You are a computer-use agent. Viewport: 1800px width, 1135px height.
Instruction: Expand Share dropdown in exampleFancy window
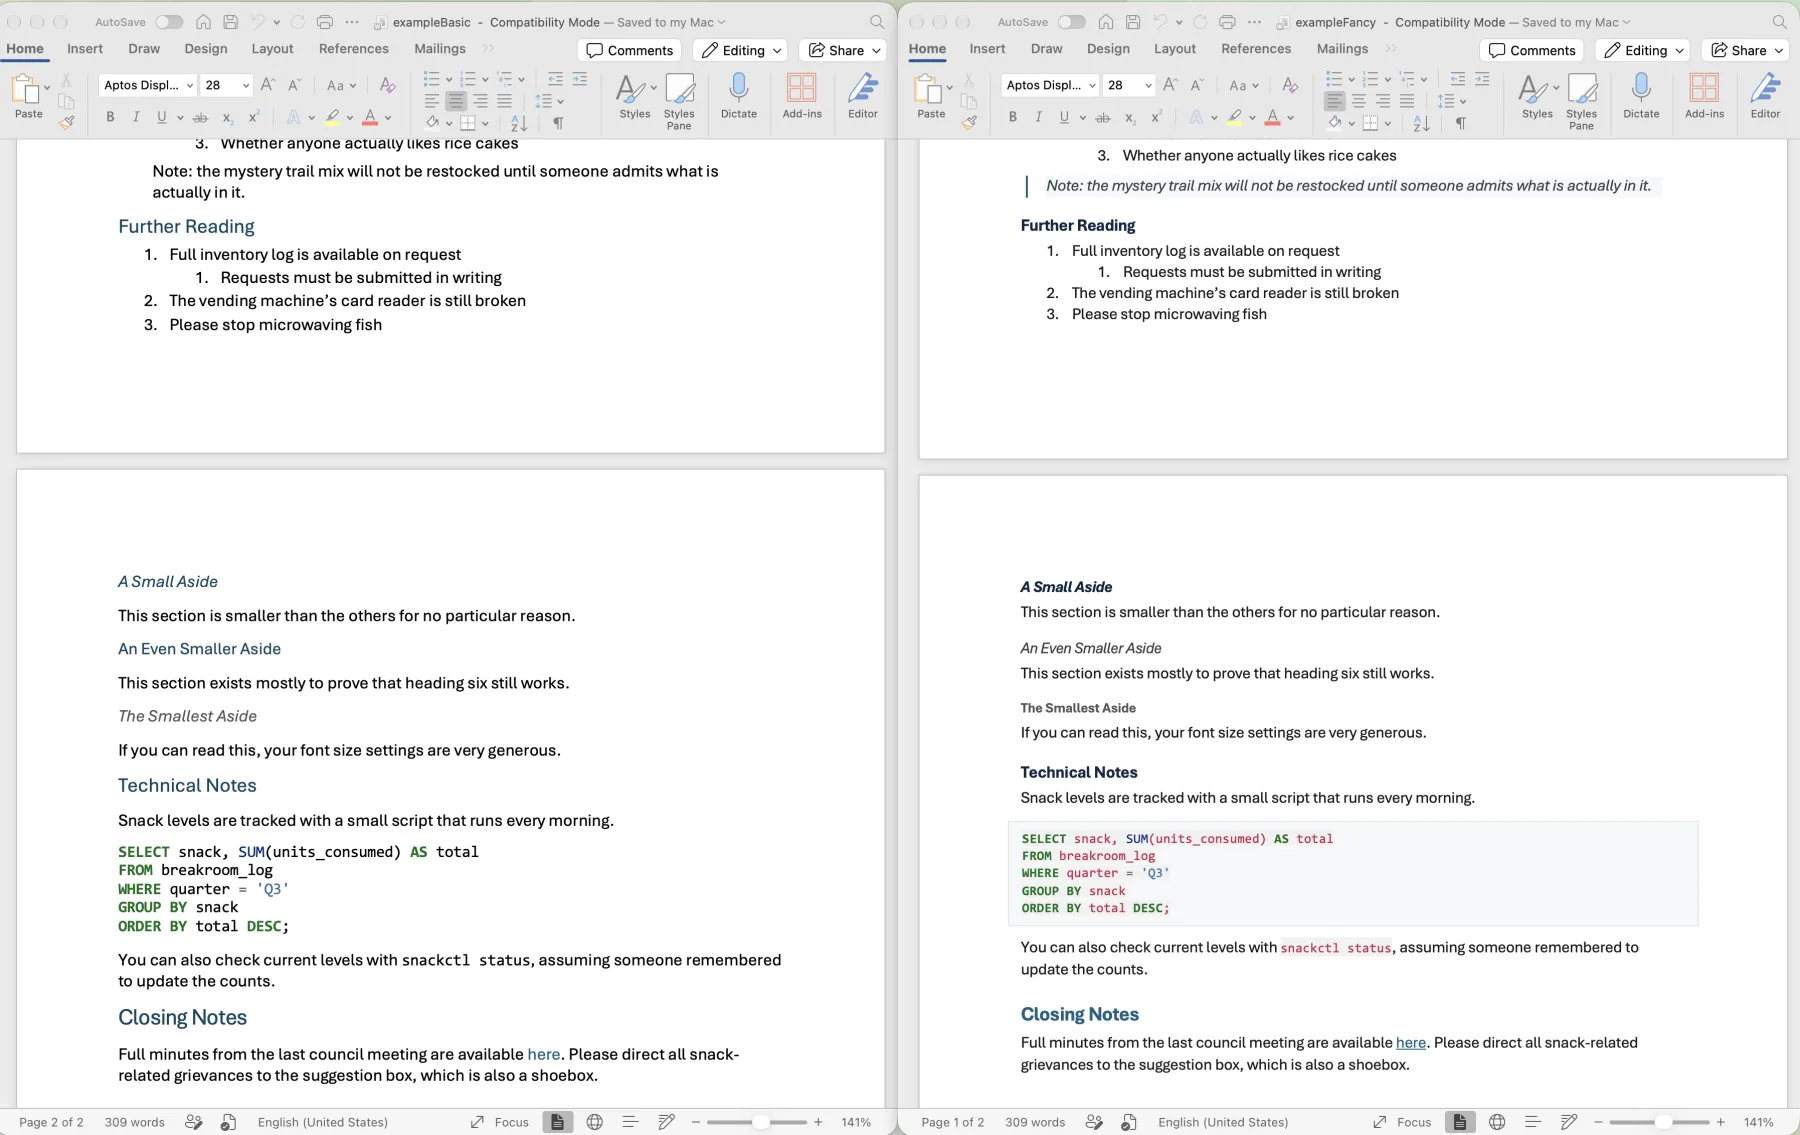click(1778, 50)
